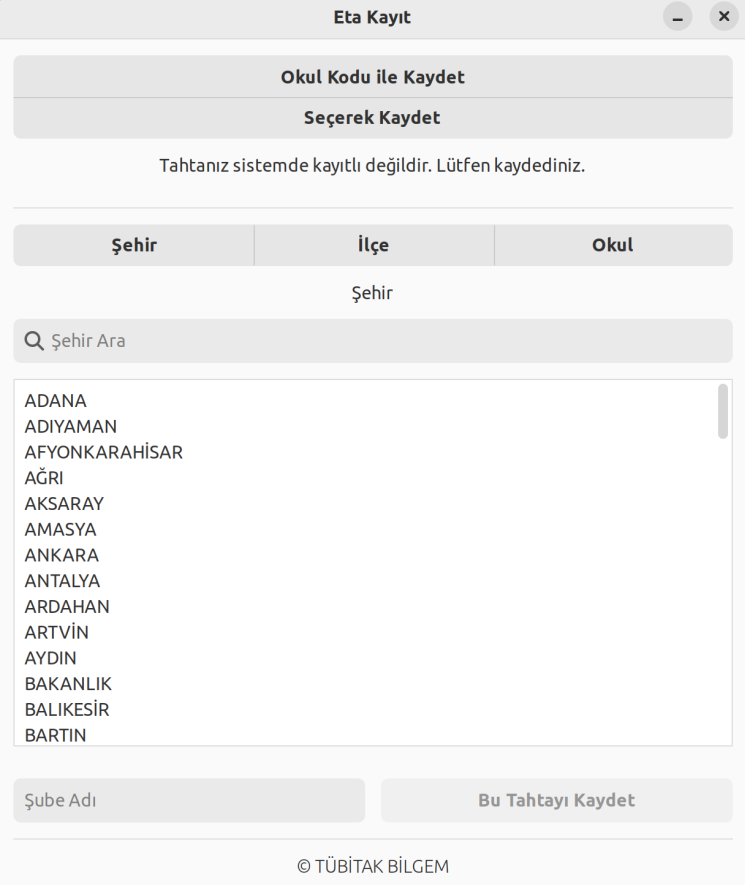Select ADANA from the city list
Screen dimensions: 745x885
(x=56, y=401)
